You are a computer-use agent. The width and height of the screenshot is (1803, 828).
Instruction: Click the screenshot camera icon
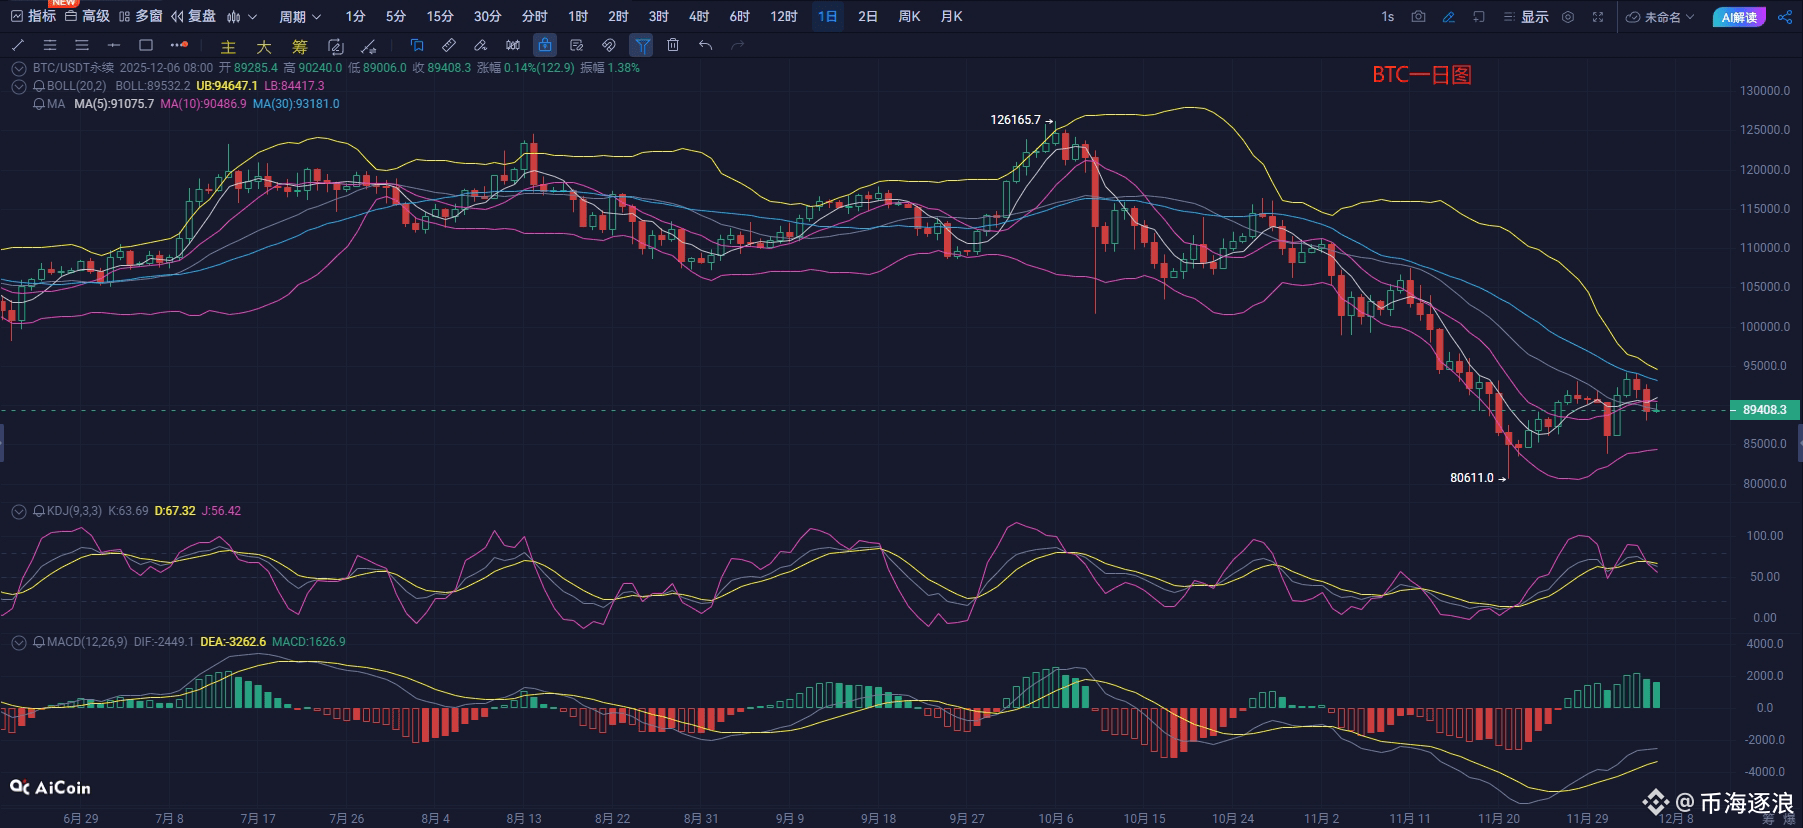click(x=1418, y=17)
